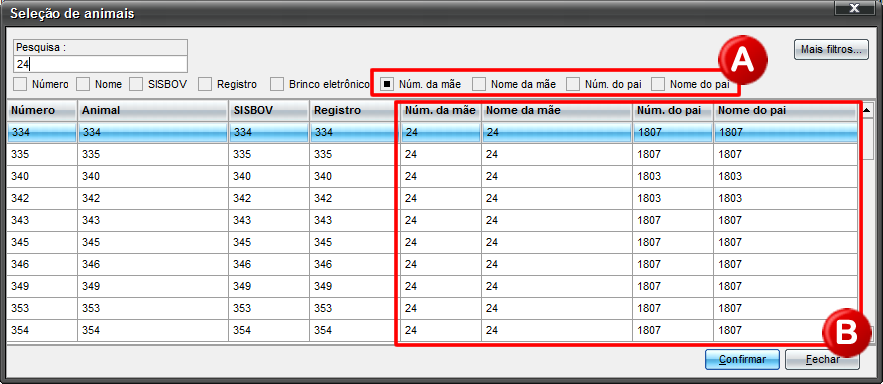
Task: Uncheck the Núm. da mãe checkbox
Action: [x=387, y=84]
